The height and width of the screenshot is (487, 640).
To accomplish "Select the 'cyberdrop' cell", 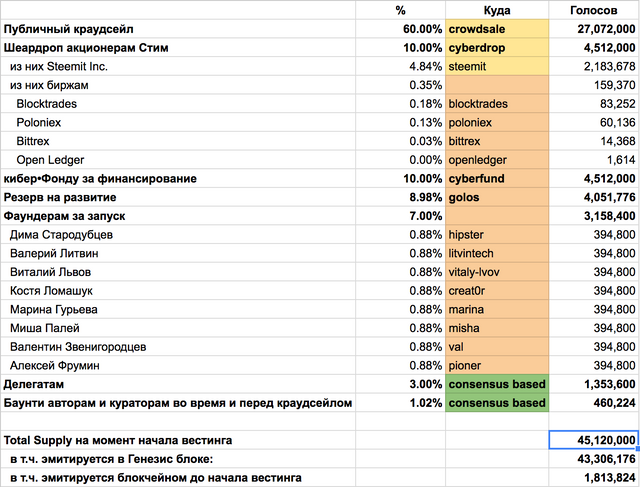I will [497, 48].
